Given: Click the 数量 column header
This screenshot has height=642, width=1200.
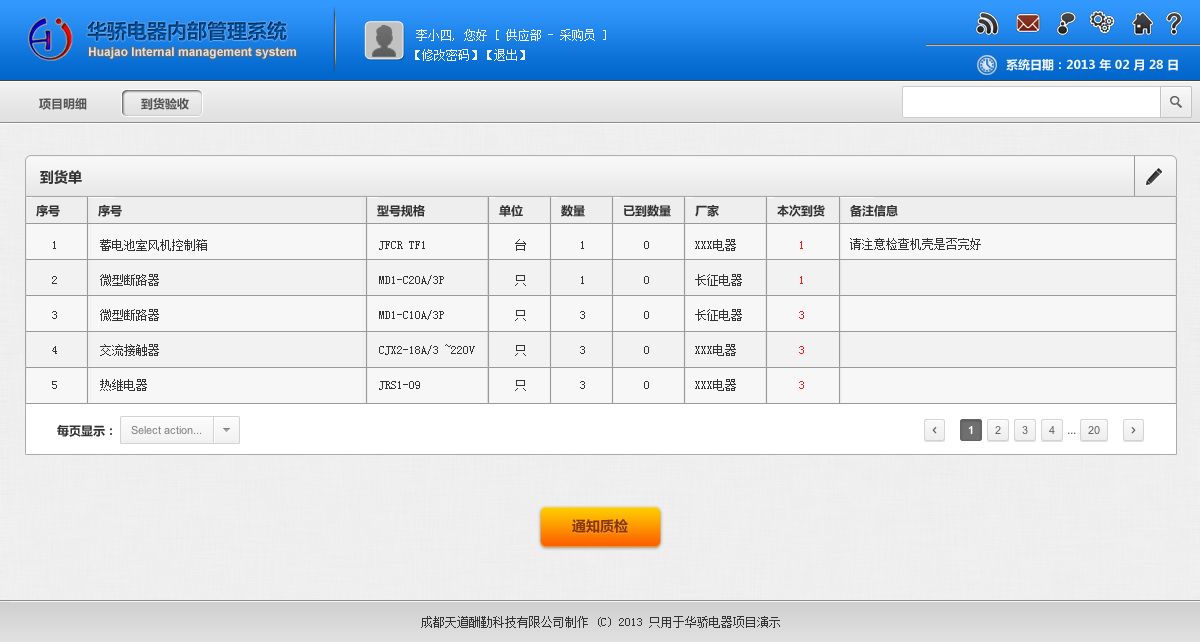Looking at the screenshot, I should 573,211.
